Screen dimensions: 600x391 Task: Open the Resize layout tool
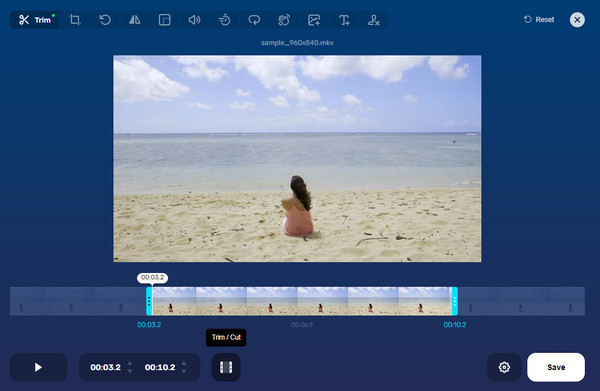pos(165,20)
